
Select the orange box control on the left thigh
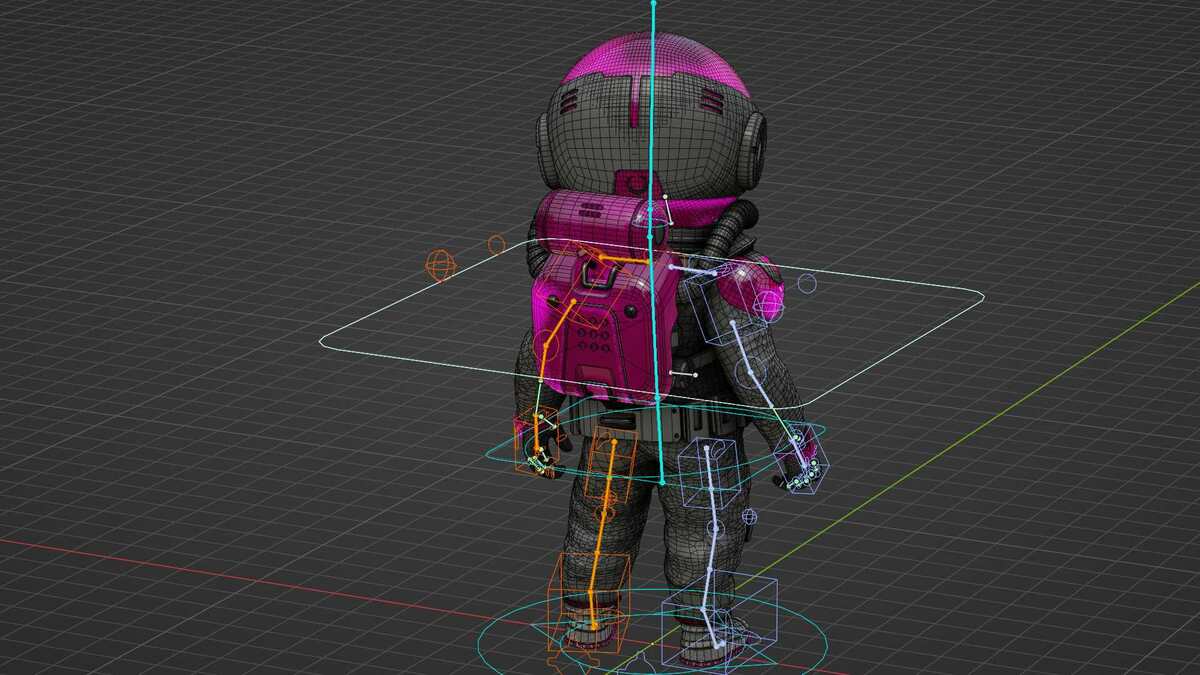(x=609, y=467)
